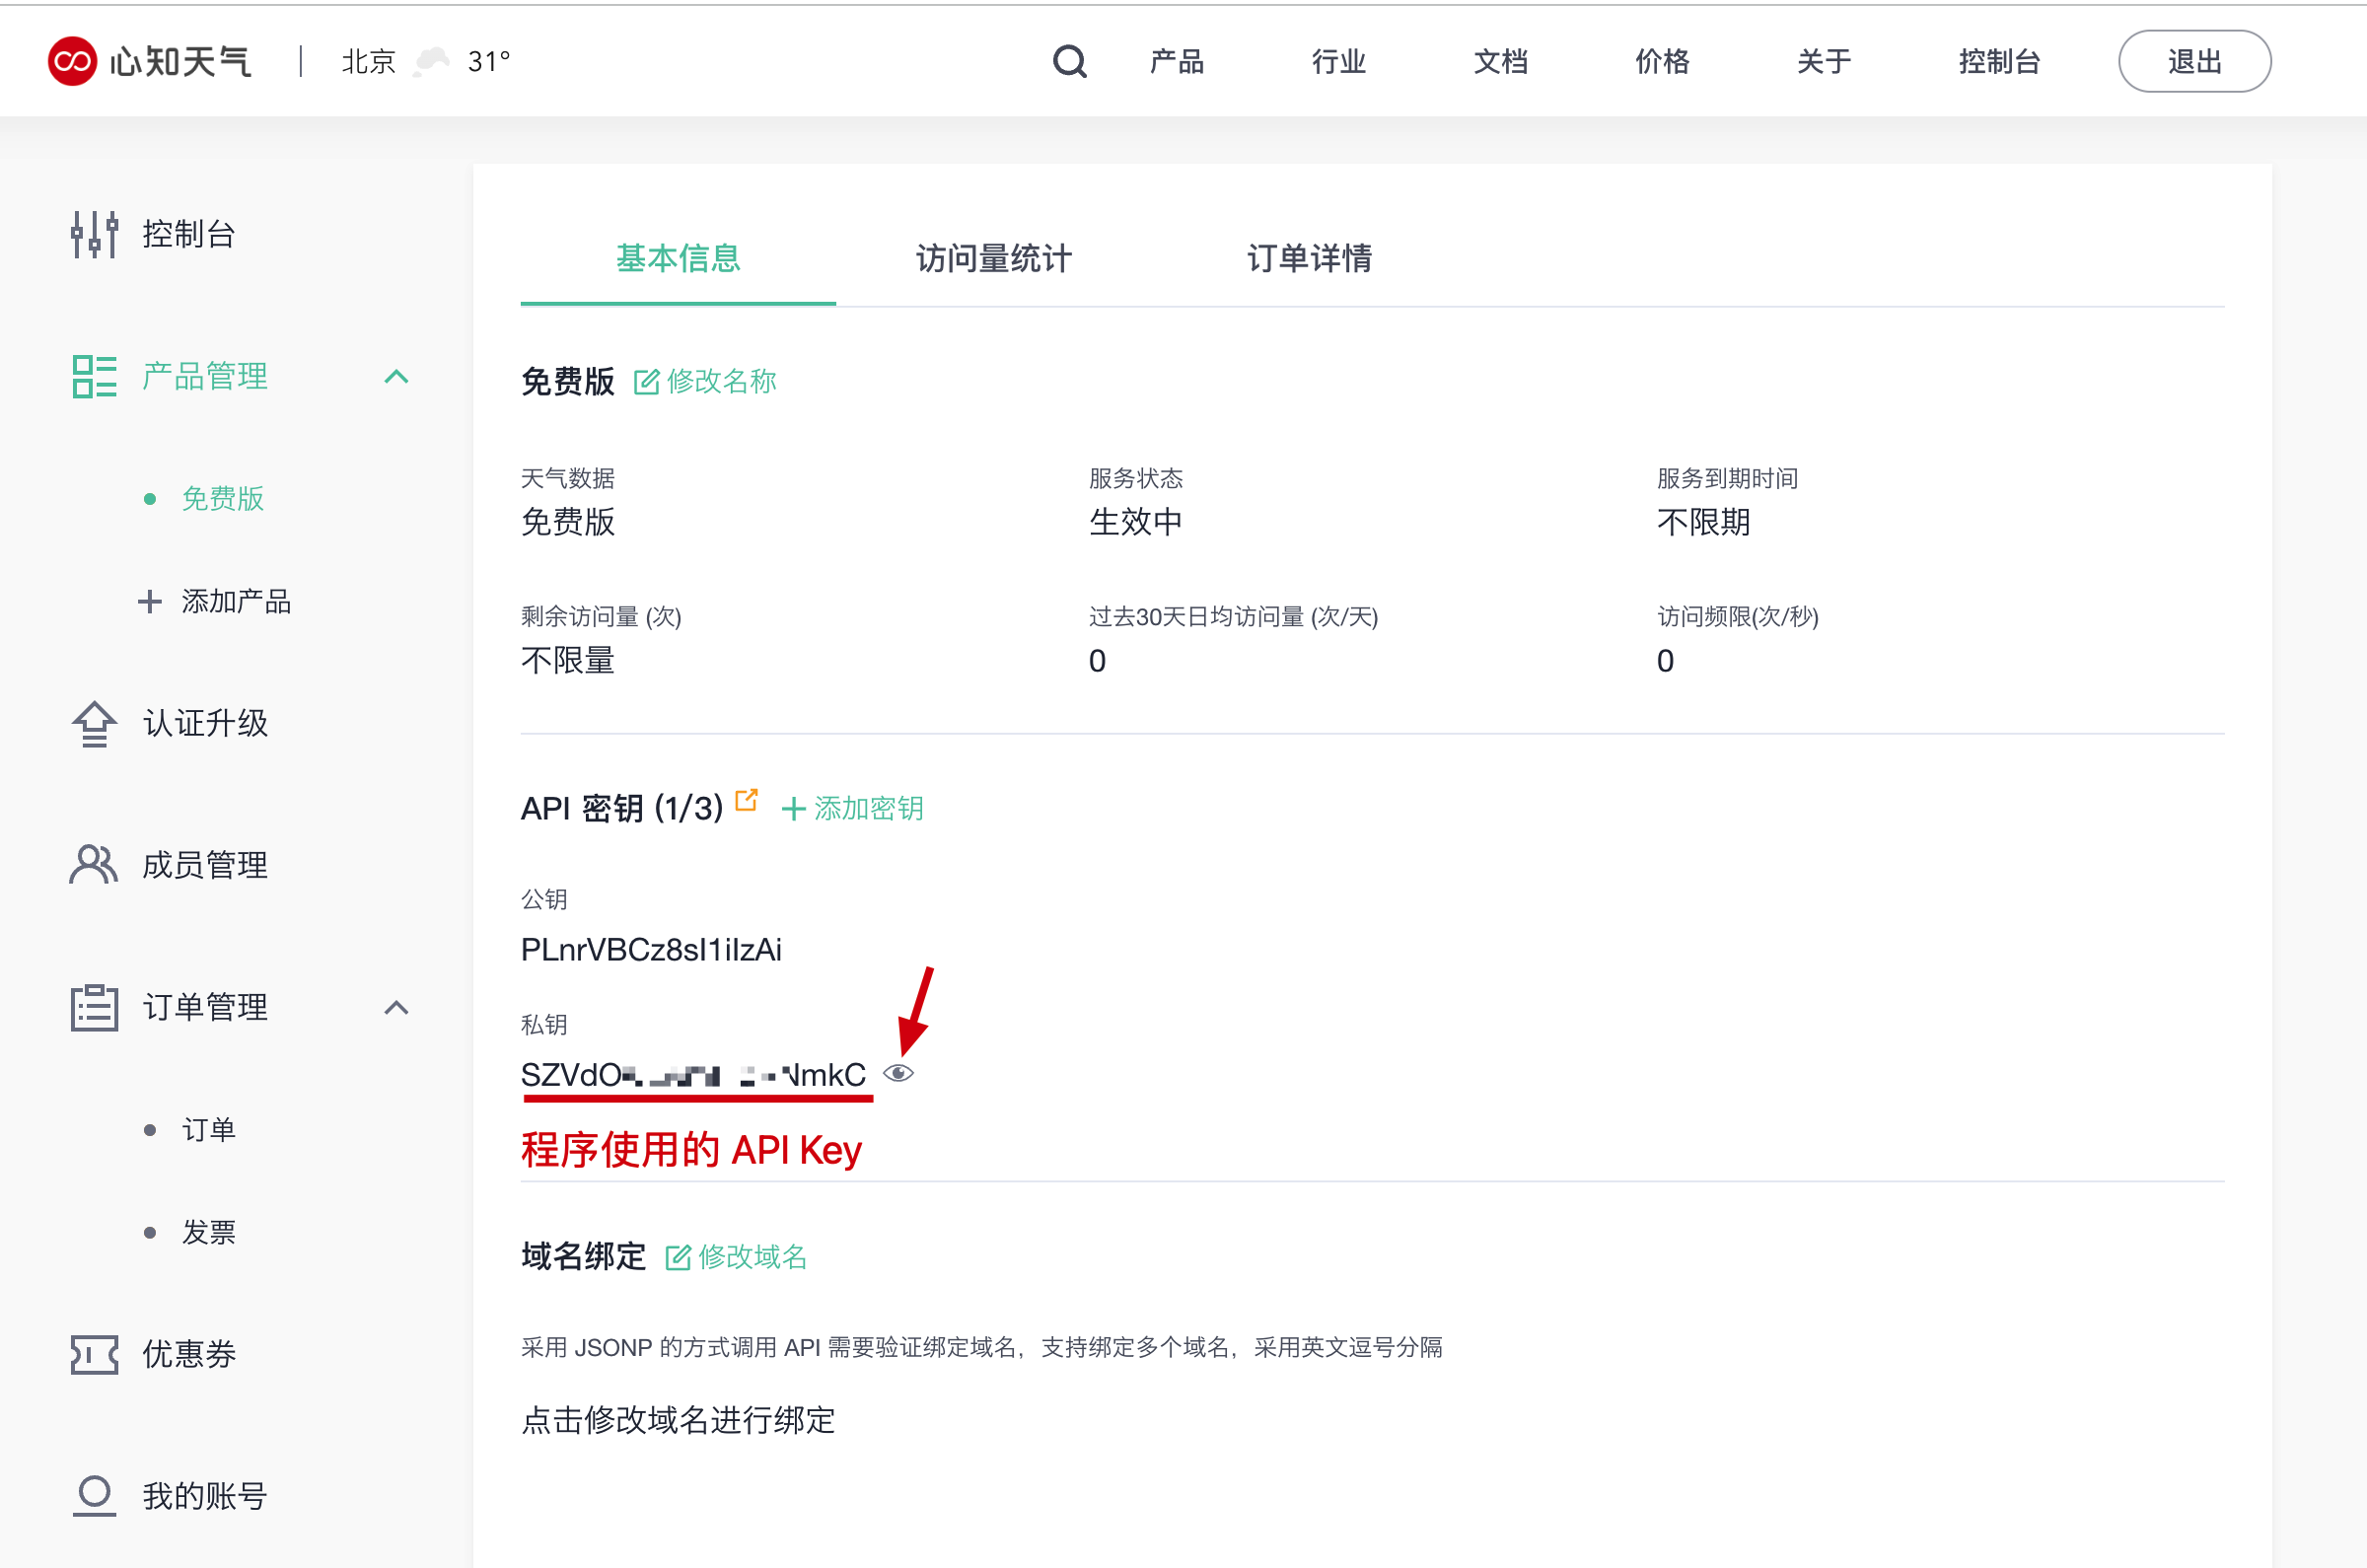The height and width of the screenshot is (1568, 2367).
Task: Open 成员管理 in sidebar
Action: click(x=205, y=864)
